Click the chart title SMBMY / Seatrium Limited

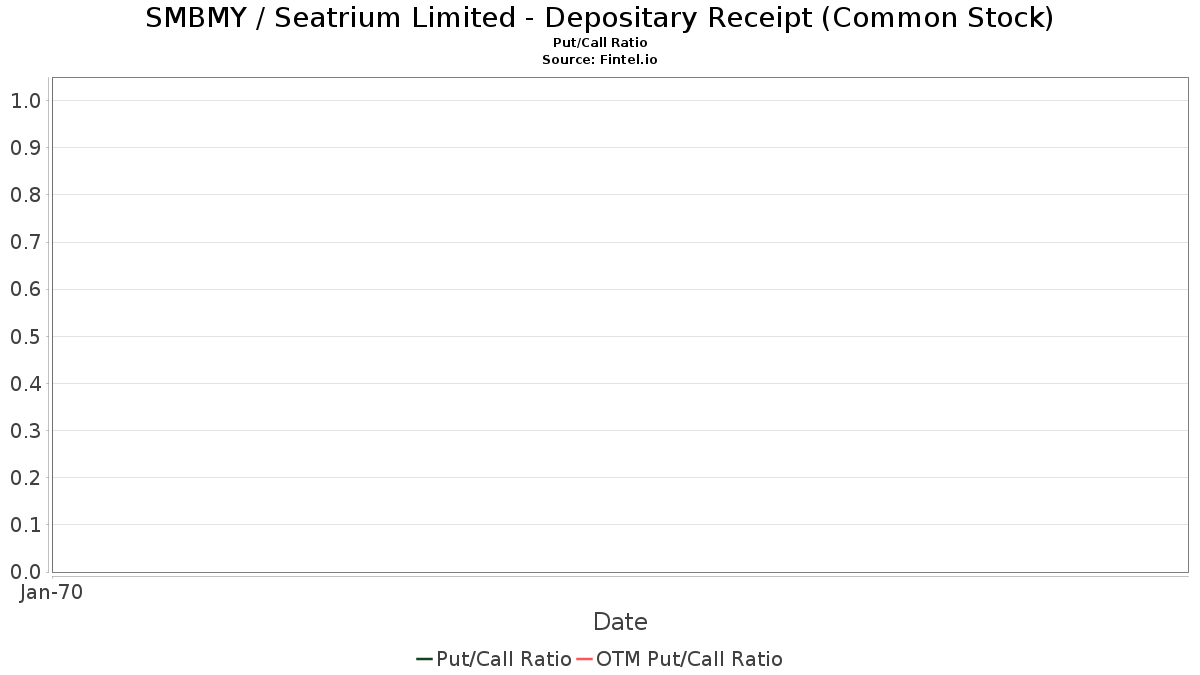coord(600,18)
